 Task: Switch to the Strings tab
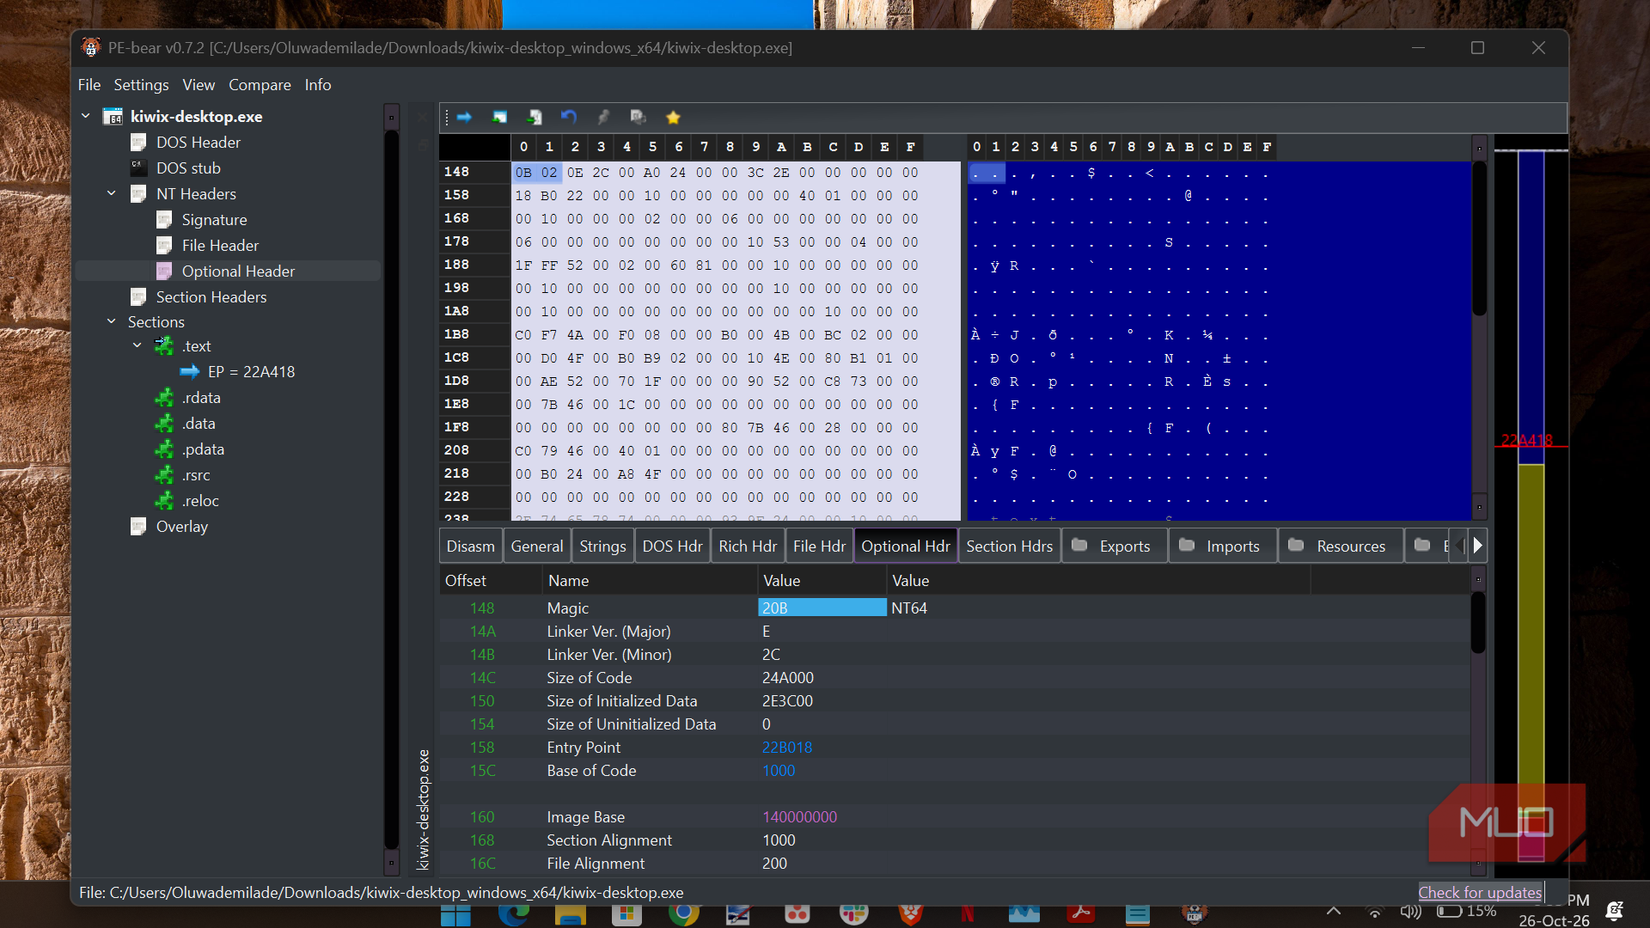pyautogui.click(x=602, y=546)
